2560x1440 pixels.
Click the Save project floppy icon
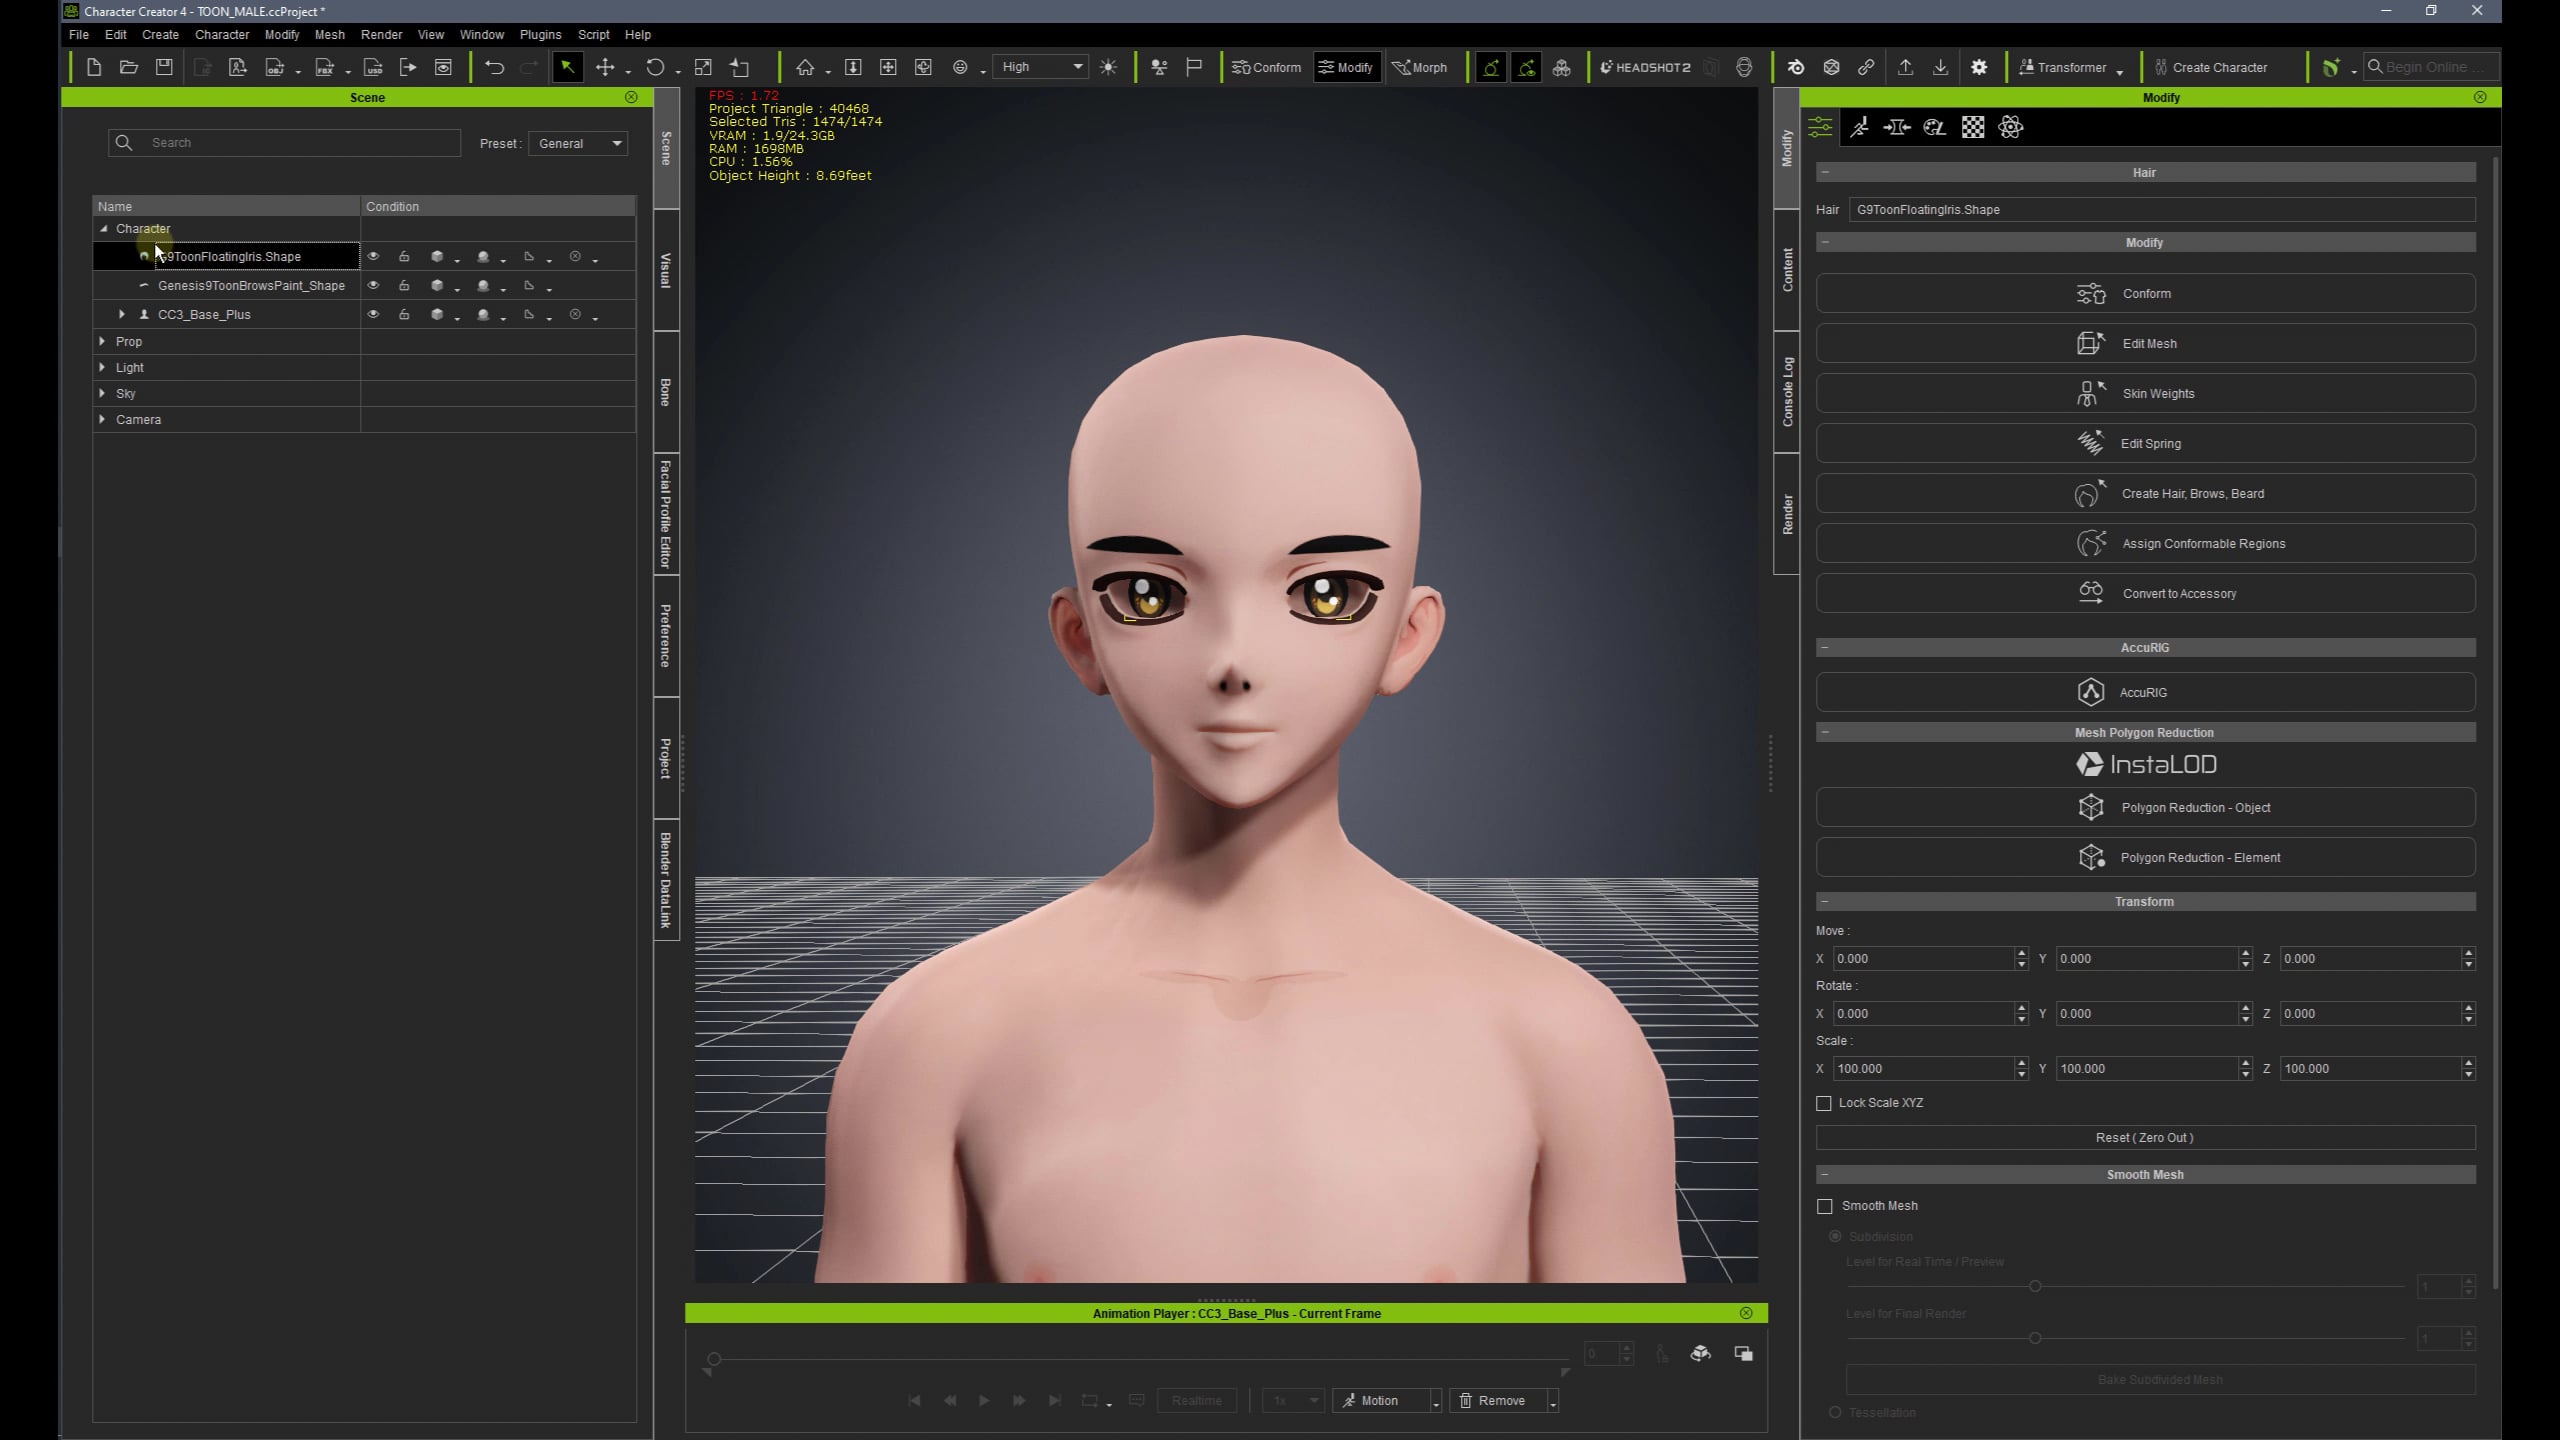click(164, 67)
